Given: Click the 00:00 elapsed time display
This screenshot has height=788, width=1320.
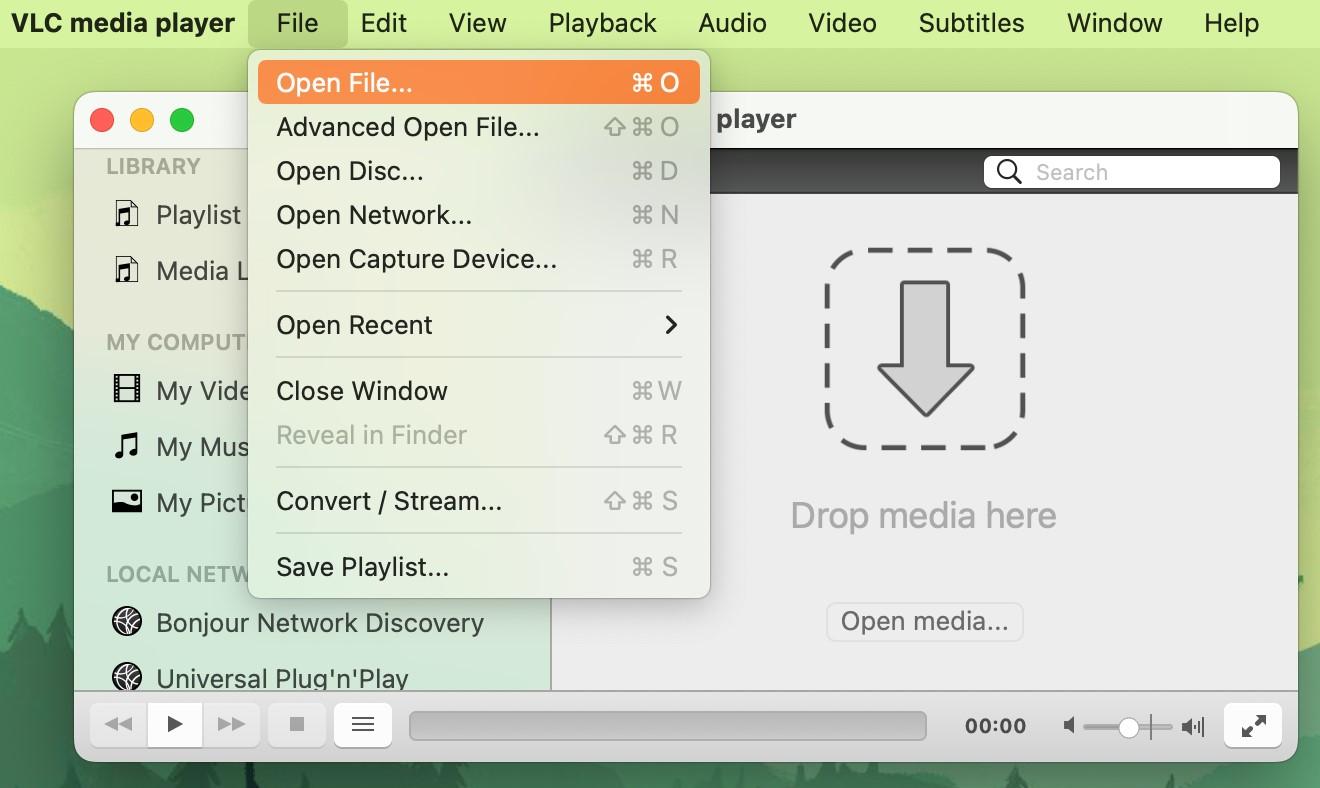Looking at the screenshot, I should coord(995,726).
